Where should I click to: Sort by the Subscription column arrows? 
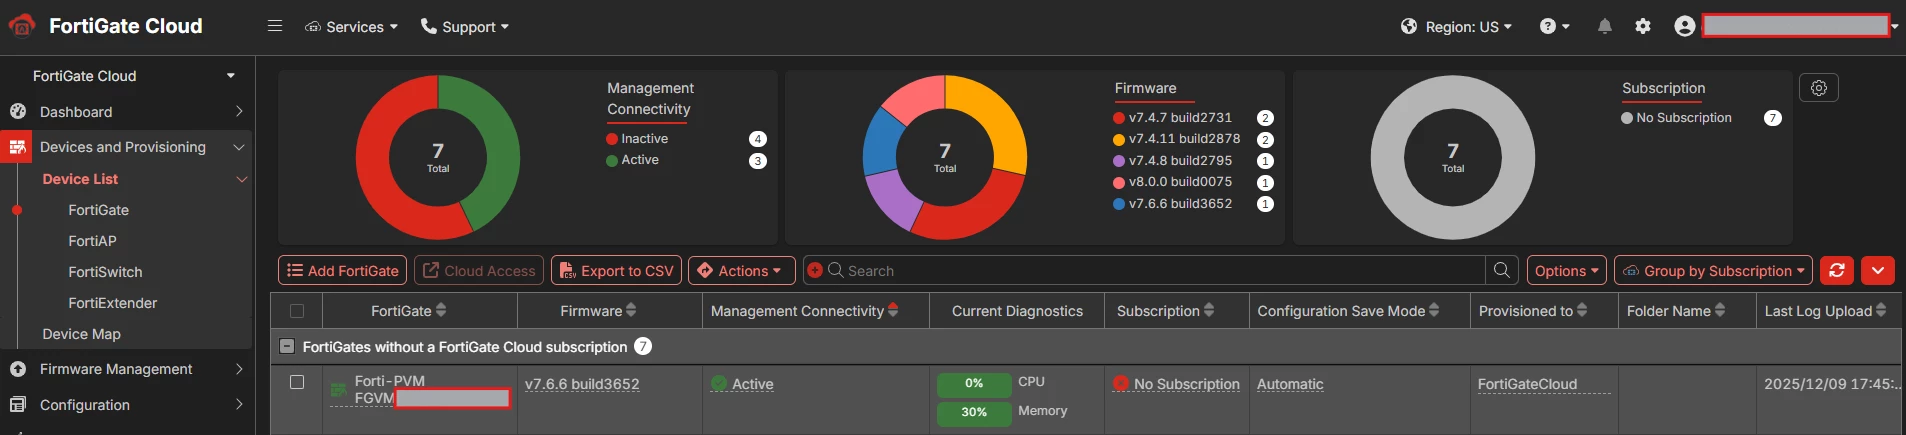(x=1209, y=310)
